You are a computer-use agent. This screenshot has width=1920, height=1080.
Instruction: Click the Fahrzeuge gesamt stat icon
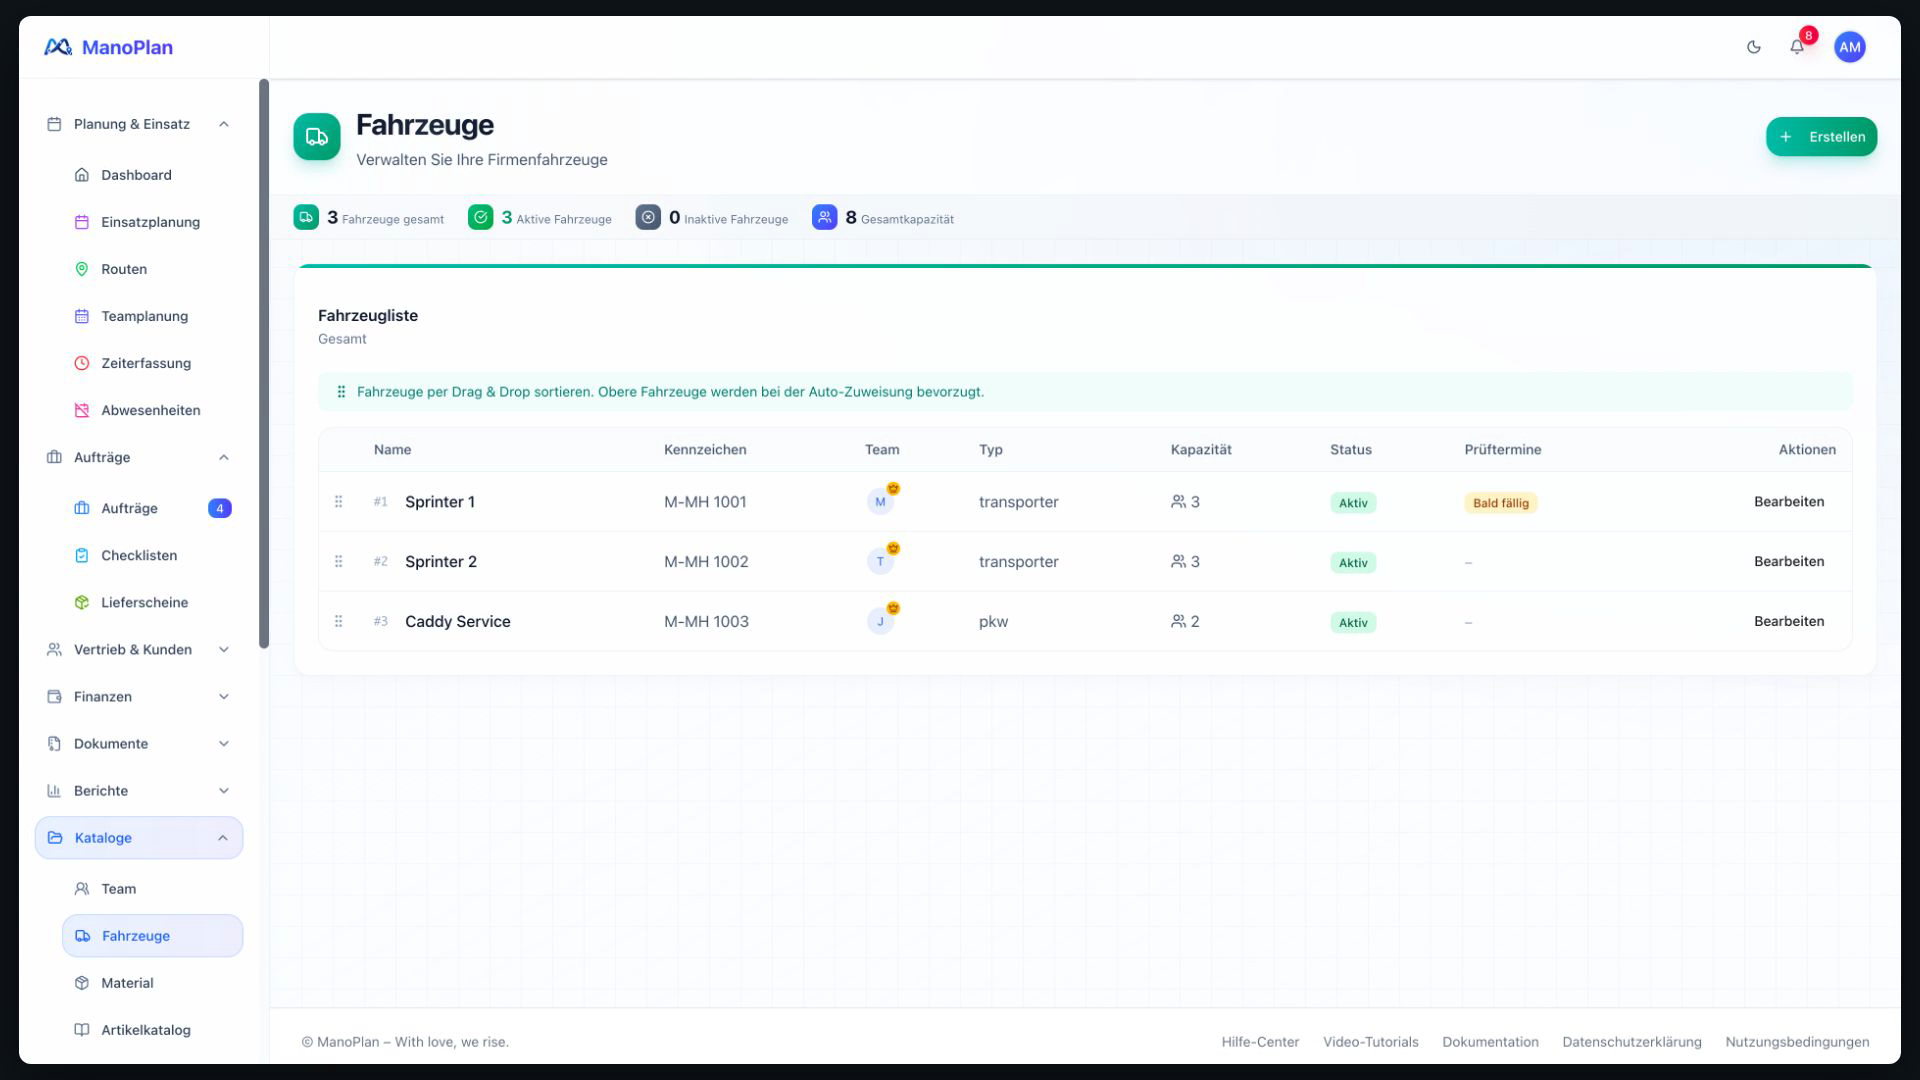click(x=306, y=217)
